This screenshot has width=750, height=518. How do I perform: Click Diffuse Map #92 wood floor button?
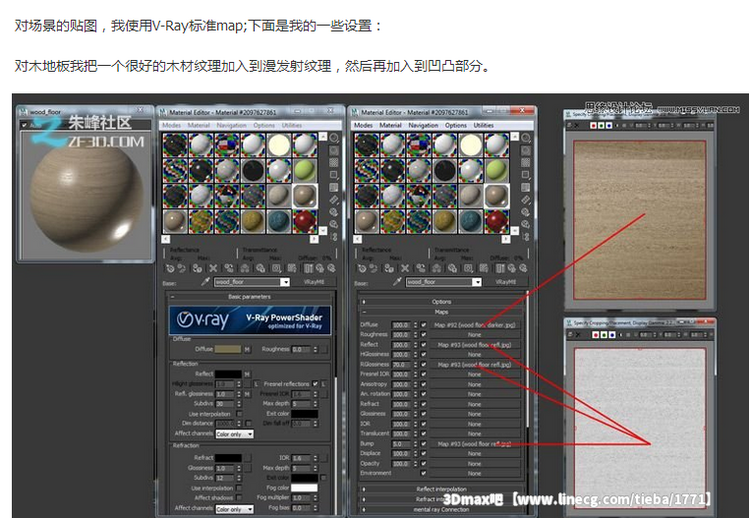pos(474,325)
